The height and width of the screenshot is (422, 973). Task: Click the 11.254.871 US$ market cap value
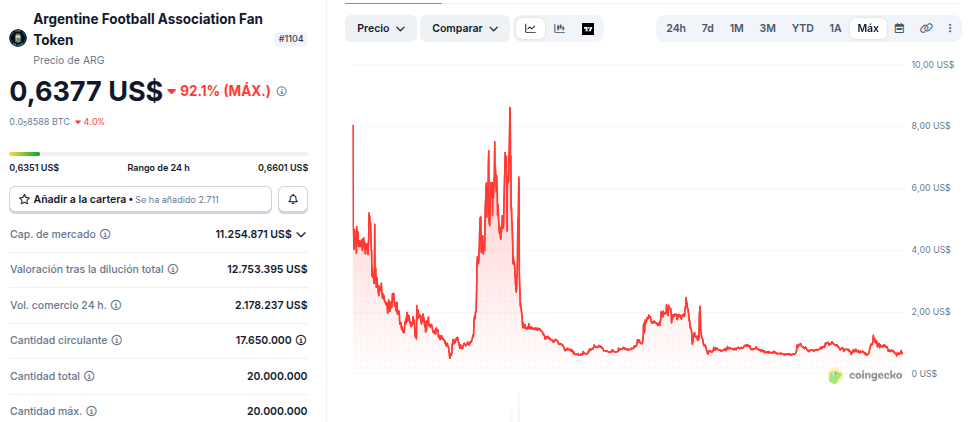253,235
